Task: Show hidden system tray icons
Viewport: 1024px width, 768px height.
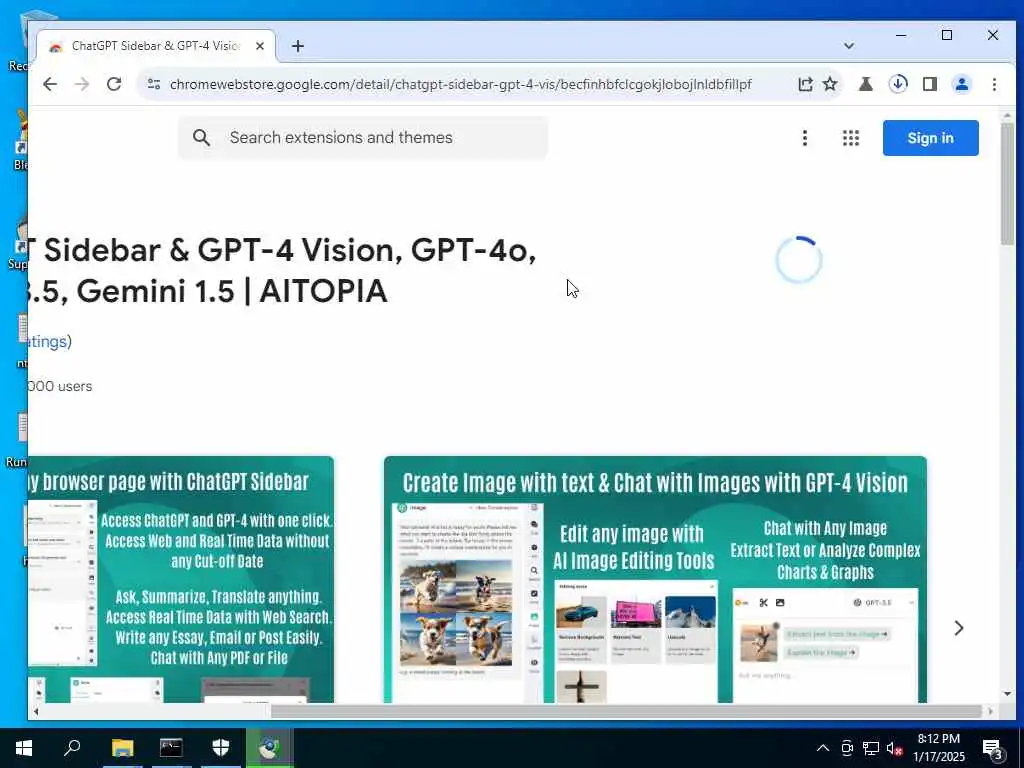Action: tap(823, 748)
